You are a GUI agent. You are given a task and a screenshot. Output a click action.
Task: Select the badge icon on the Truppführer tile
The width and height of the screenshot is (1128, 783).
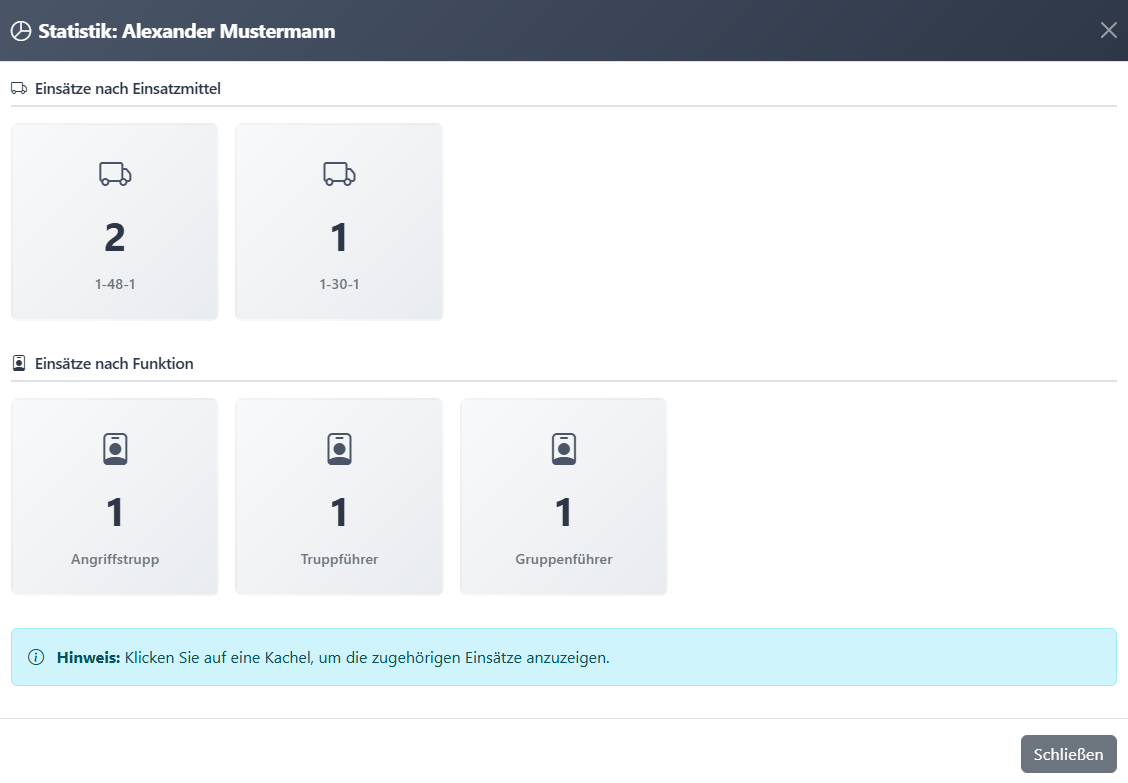pos(339,449)
